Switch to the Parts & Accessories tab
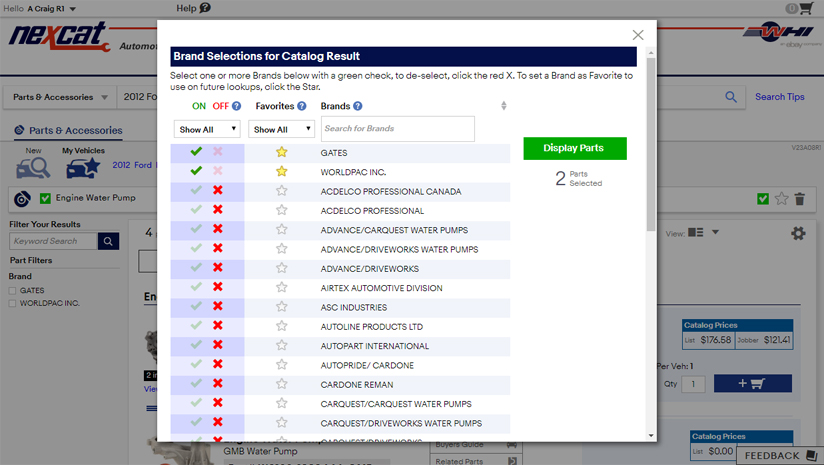824x465 pixels. click(68, 130)
